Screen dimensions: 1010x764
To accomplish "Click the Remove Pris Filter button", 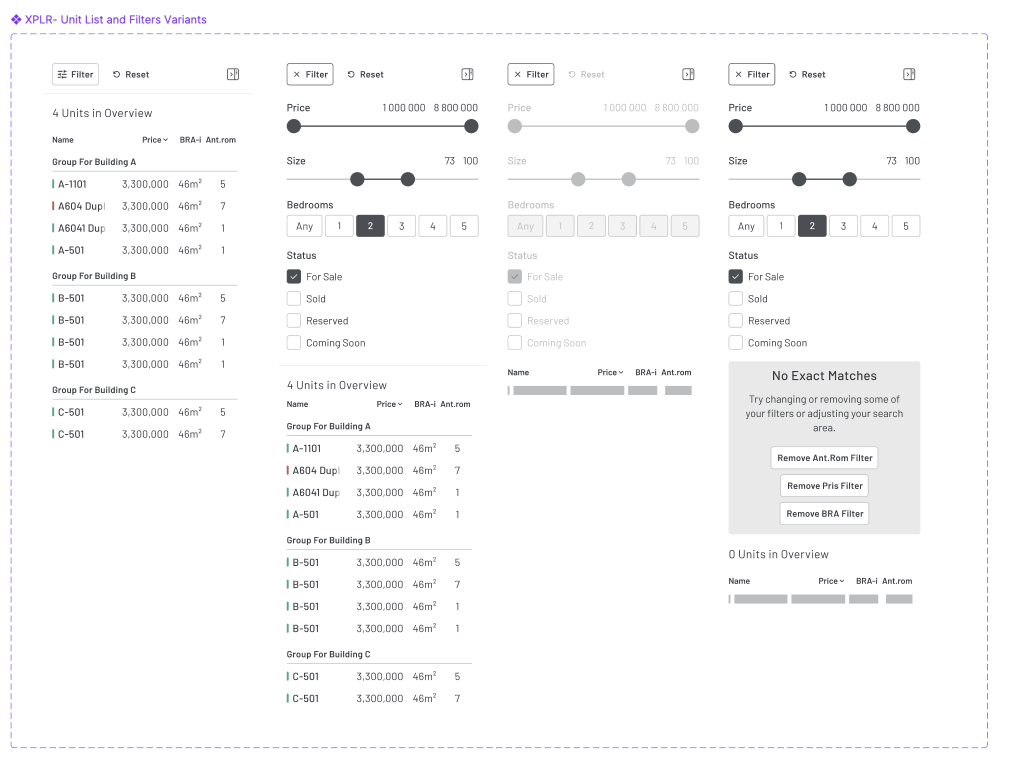I will [x=824, y=486].
